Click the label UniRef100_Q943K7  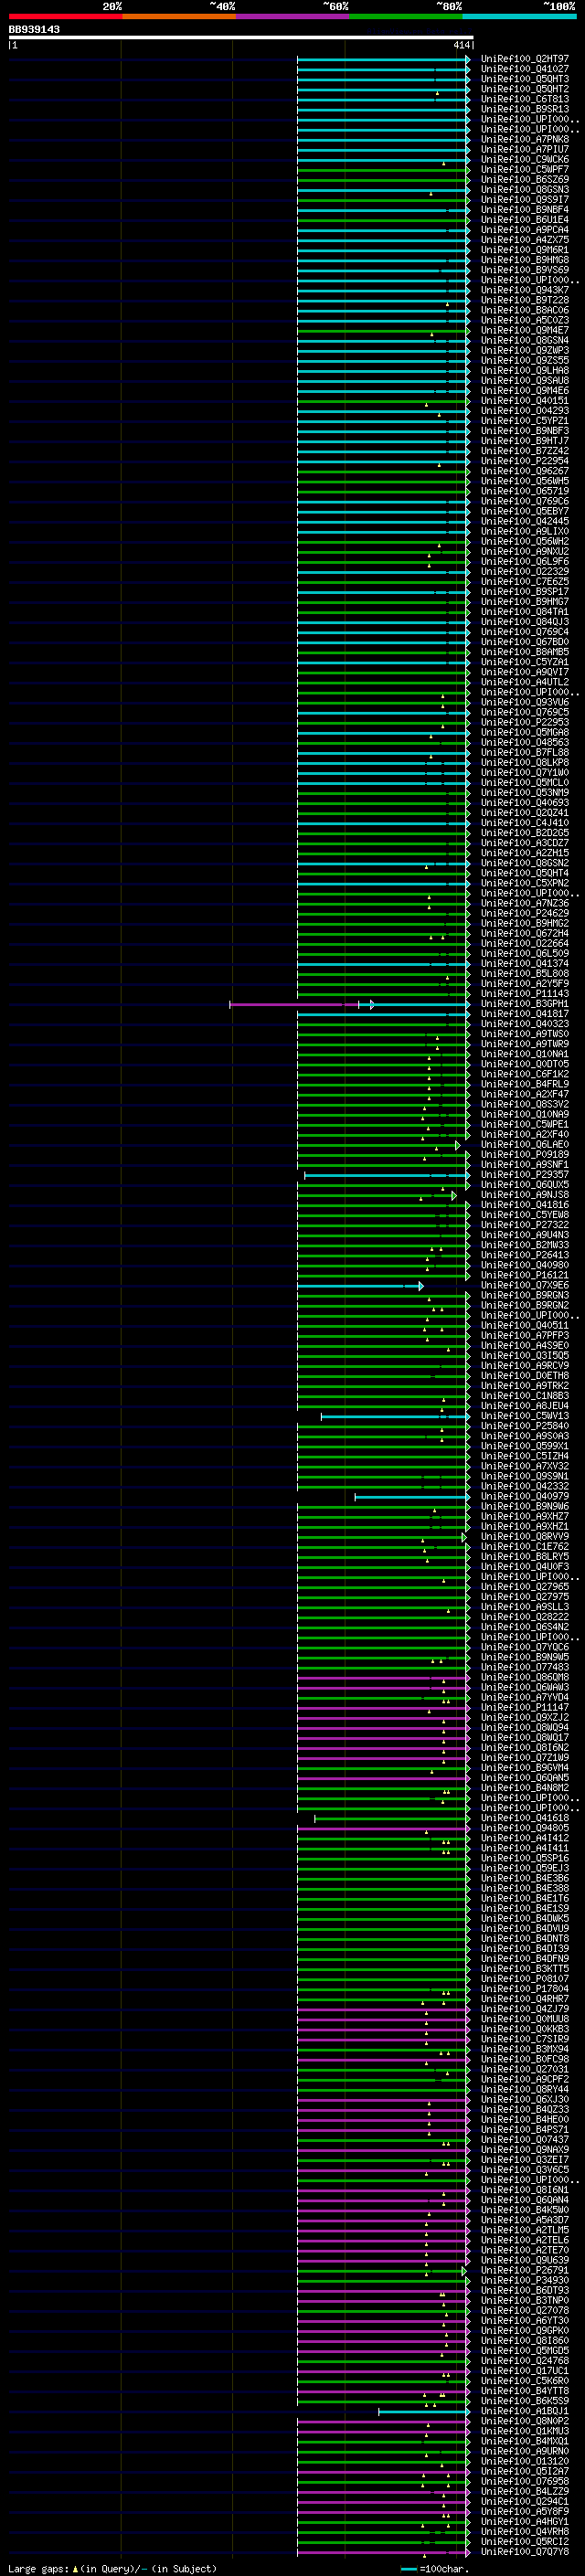[524, 290]
